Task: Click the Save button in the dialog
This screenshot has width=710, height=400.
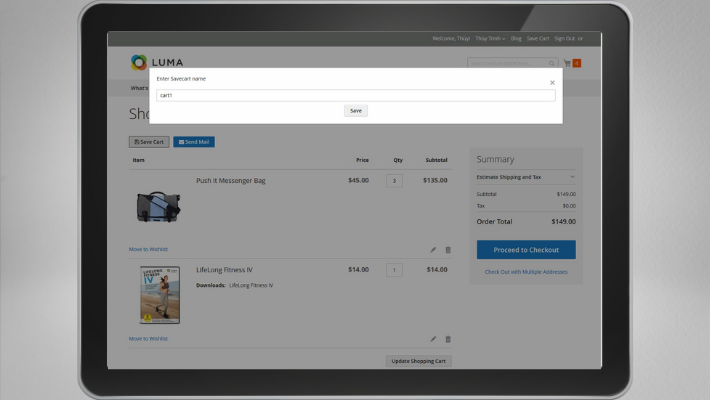Action: [x=356, y=111]
